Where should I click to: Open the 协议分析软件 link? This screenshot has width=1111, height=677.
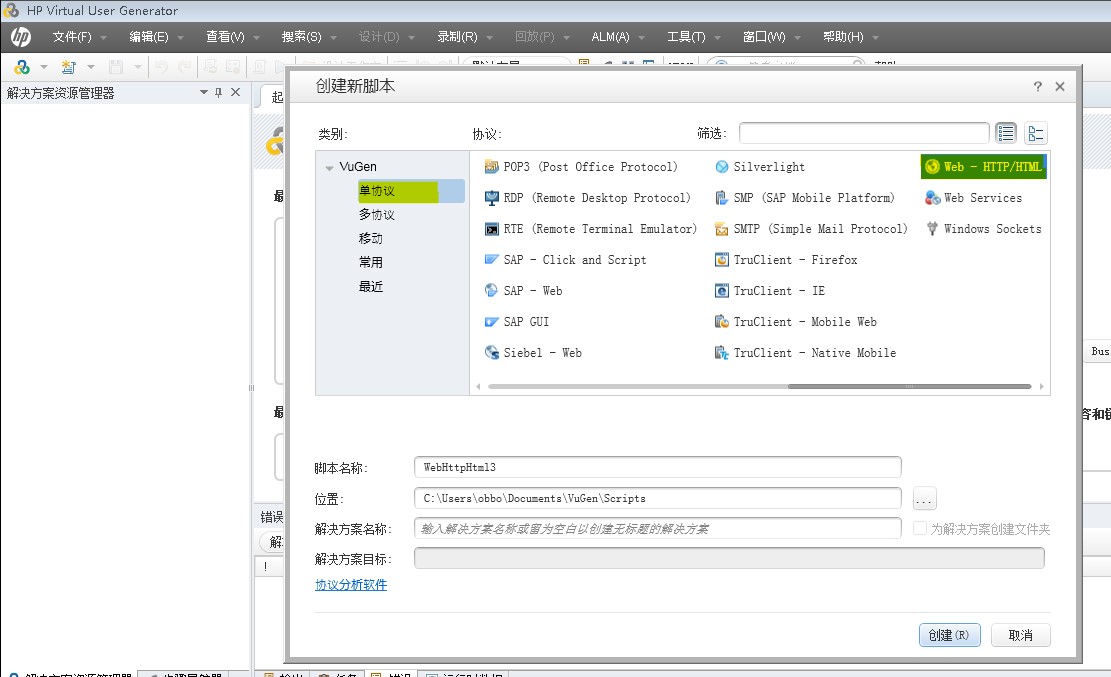click(x=351, y=585)
